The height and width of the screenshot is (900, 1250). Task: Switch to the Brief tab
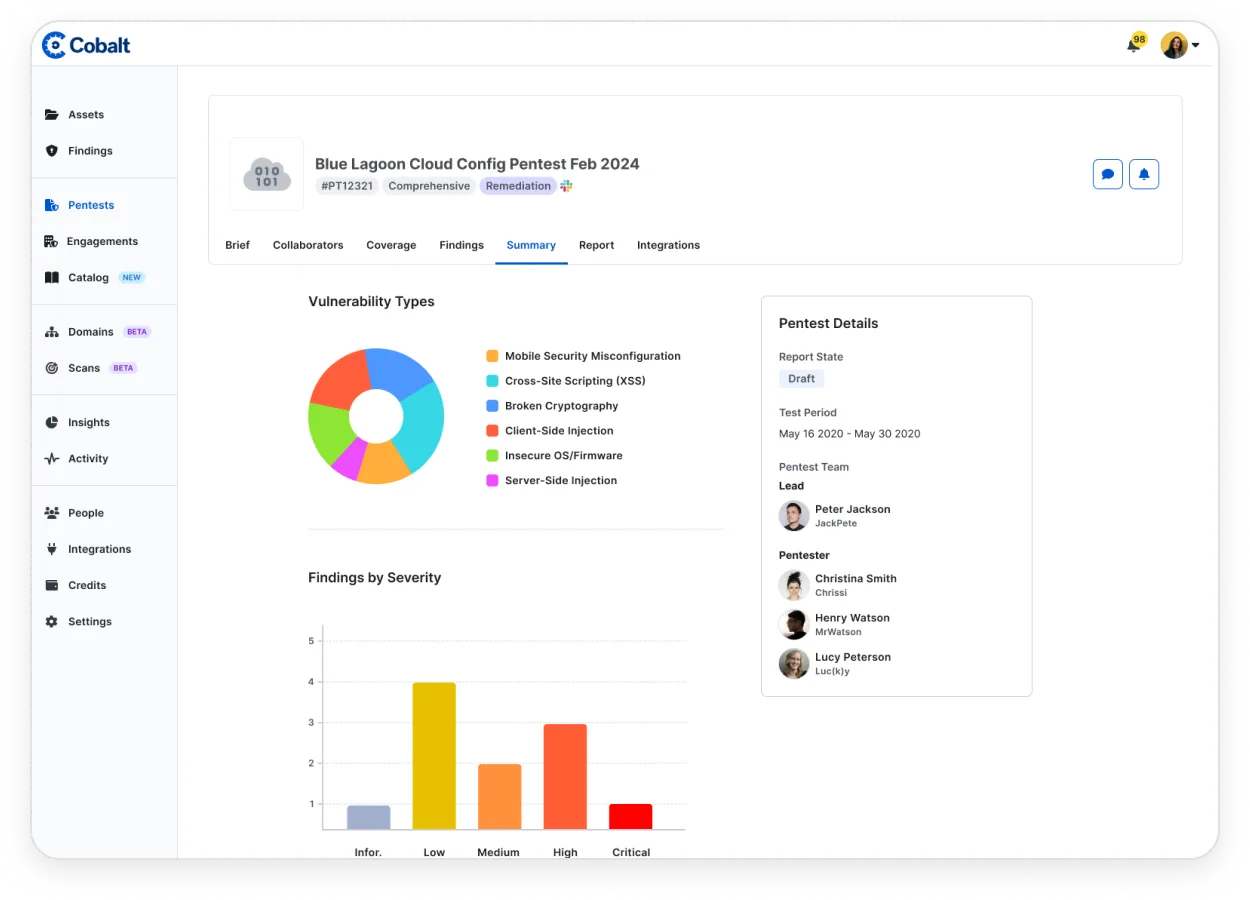pos(238,245)
